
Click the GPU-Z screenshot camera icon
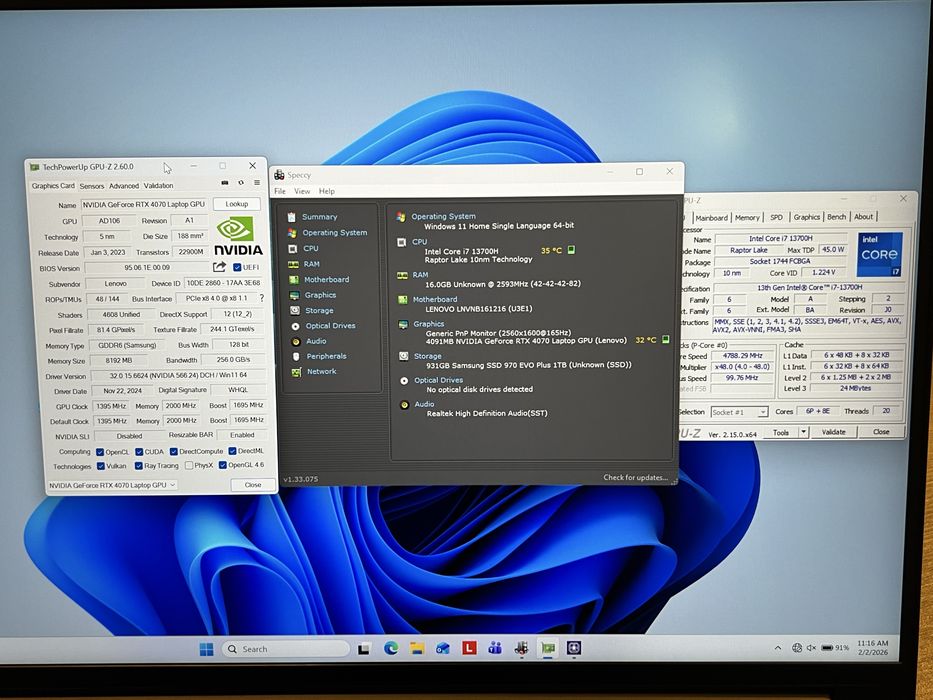[x=225, y=183]
